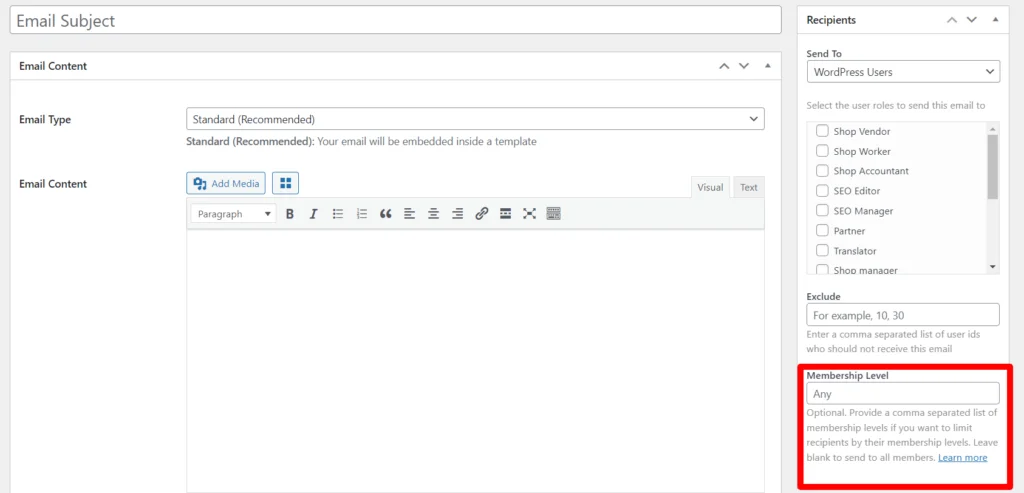This screenshot has height=493, width=1024.
Task: Check the Translator role
Action: 822,251
